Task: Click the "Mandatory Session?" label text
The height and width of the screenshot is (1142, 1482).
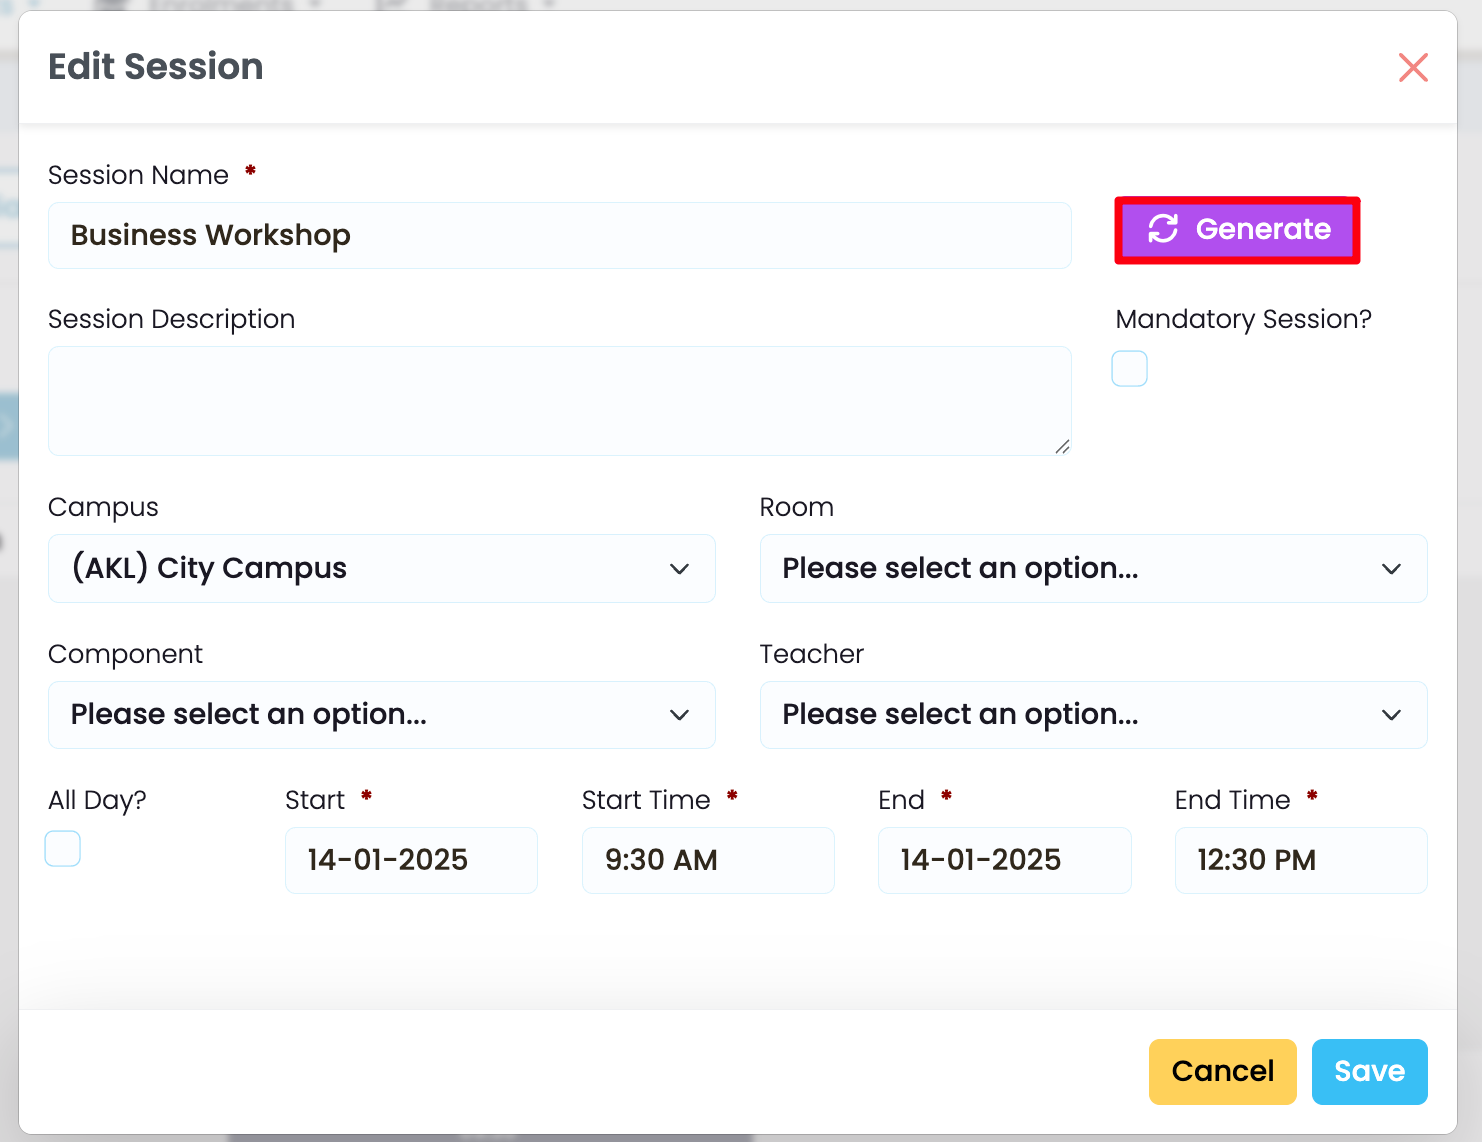Action: [1243, 319]
